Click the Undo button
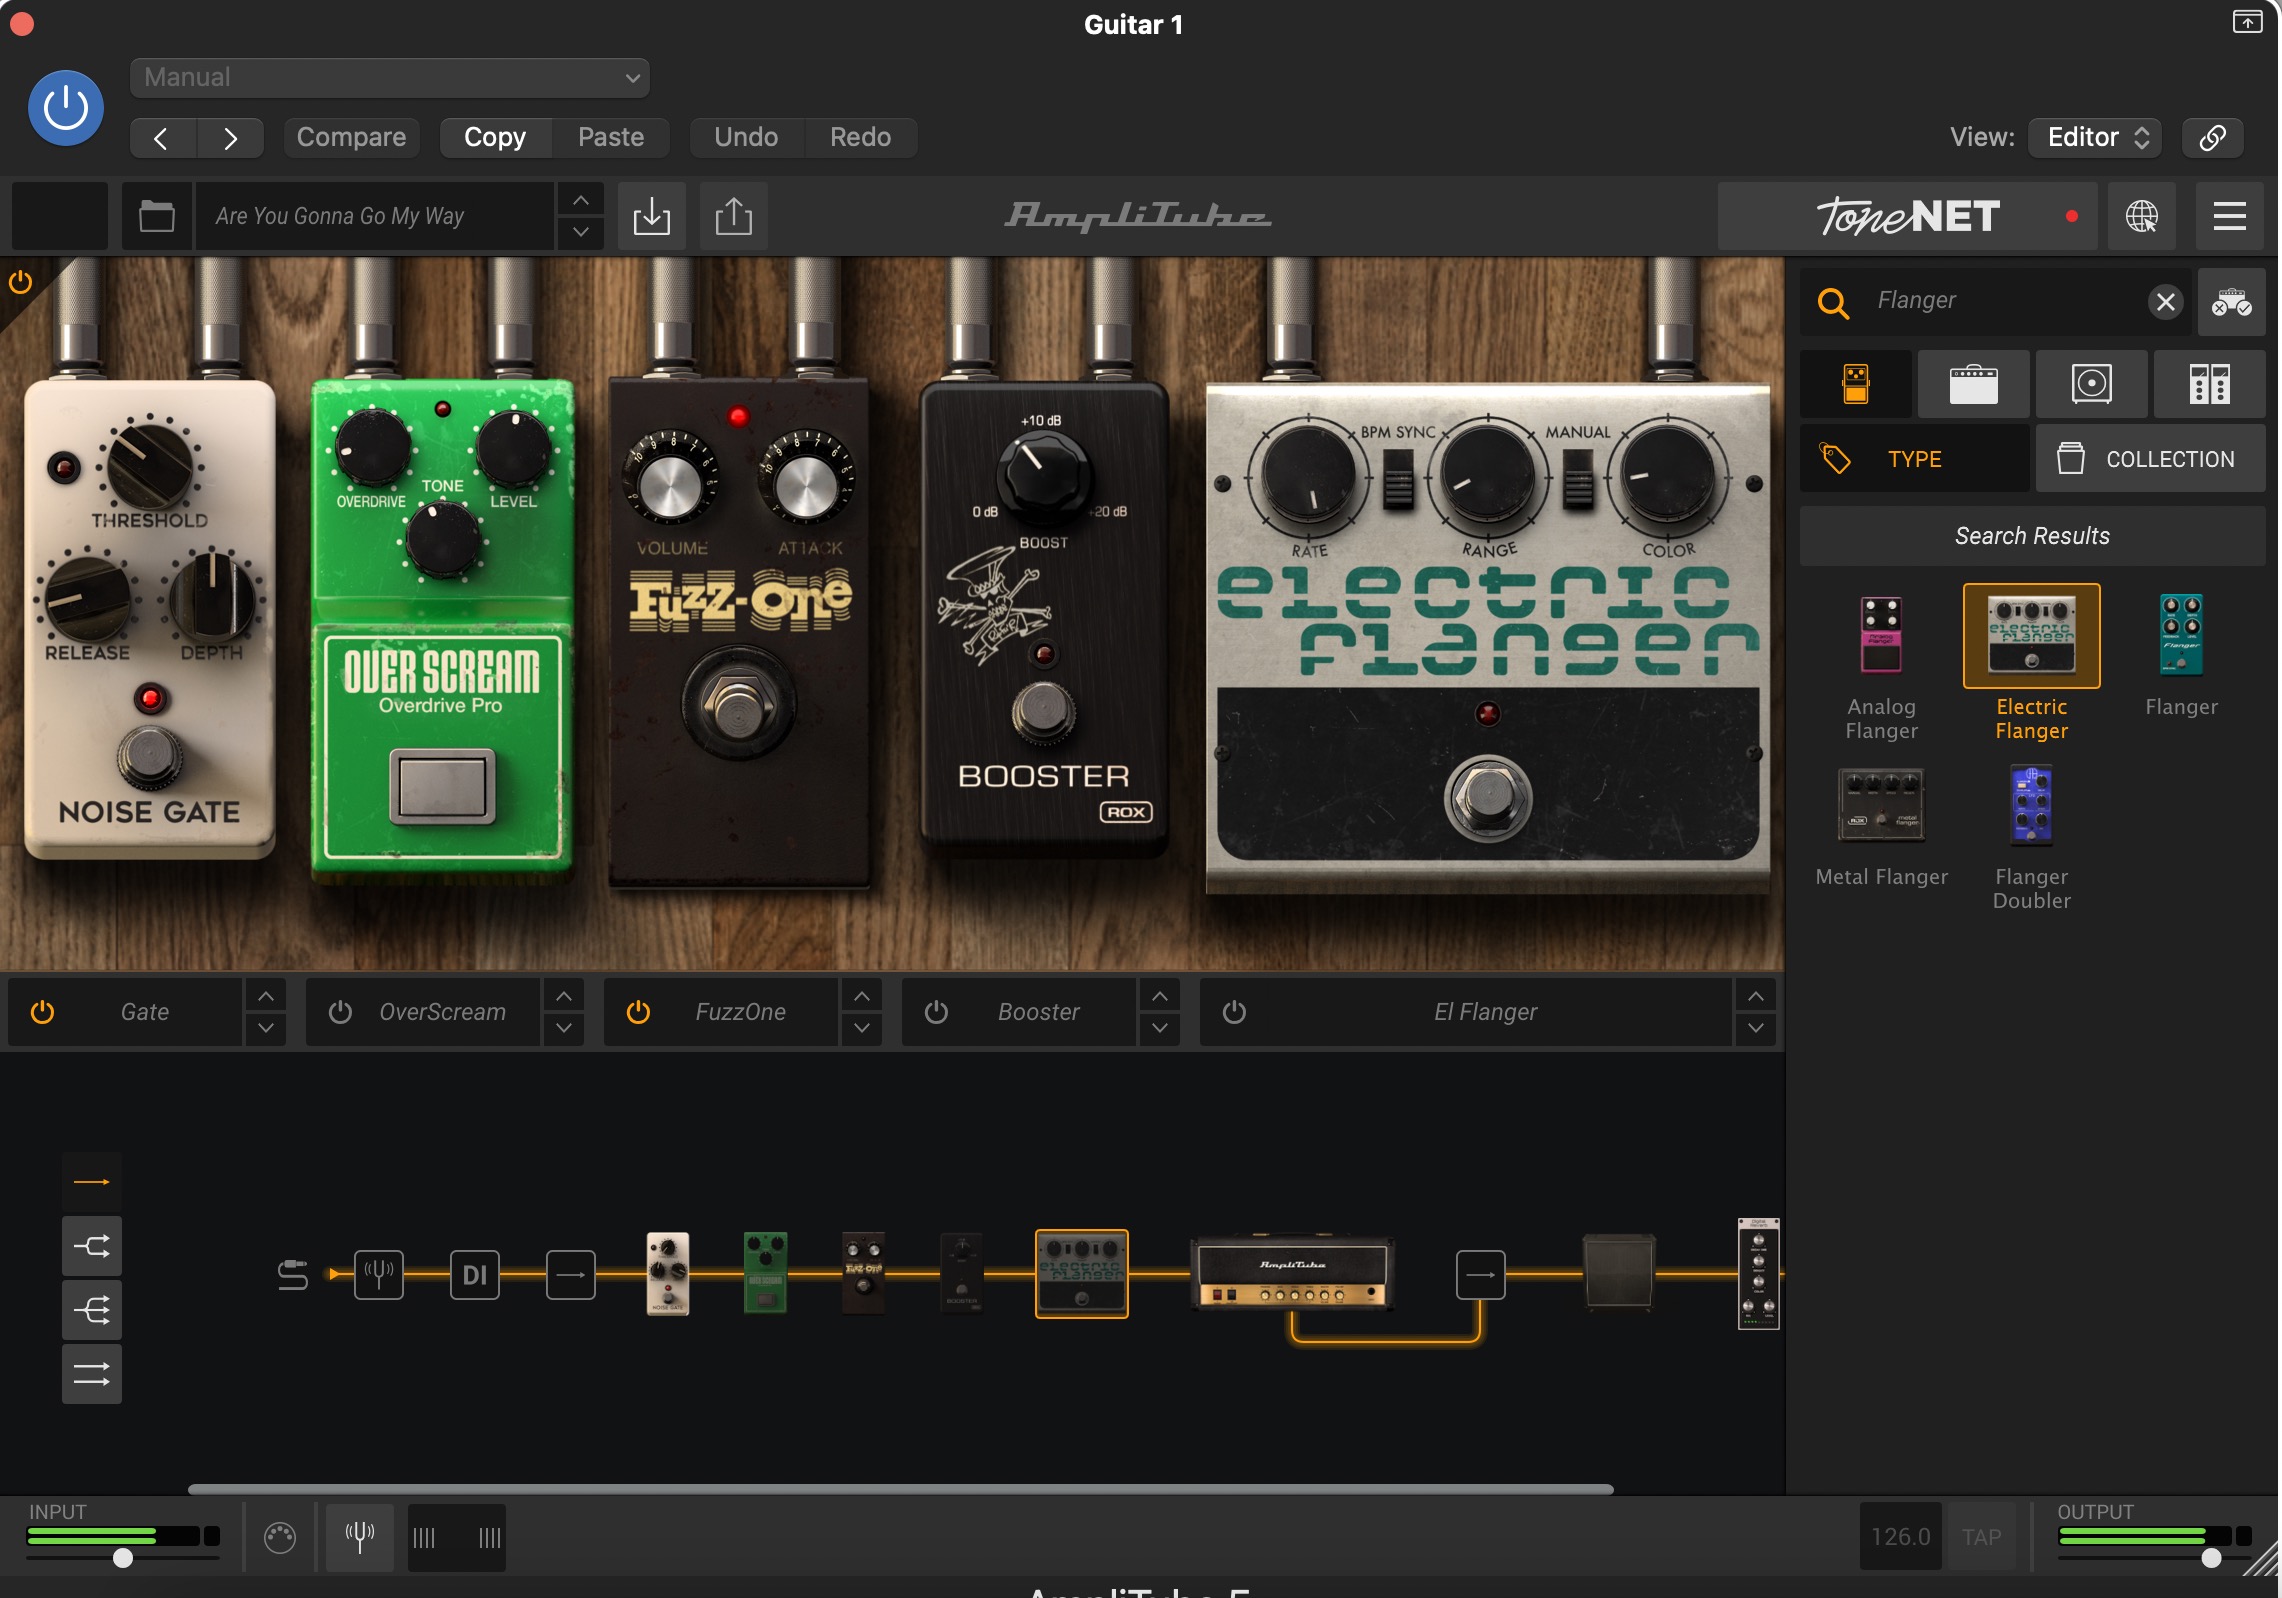The image size is (2282, 1598). 746,138
